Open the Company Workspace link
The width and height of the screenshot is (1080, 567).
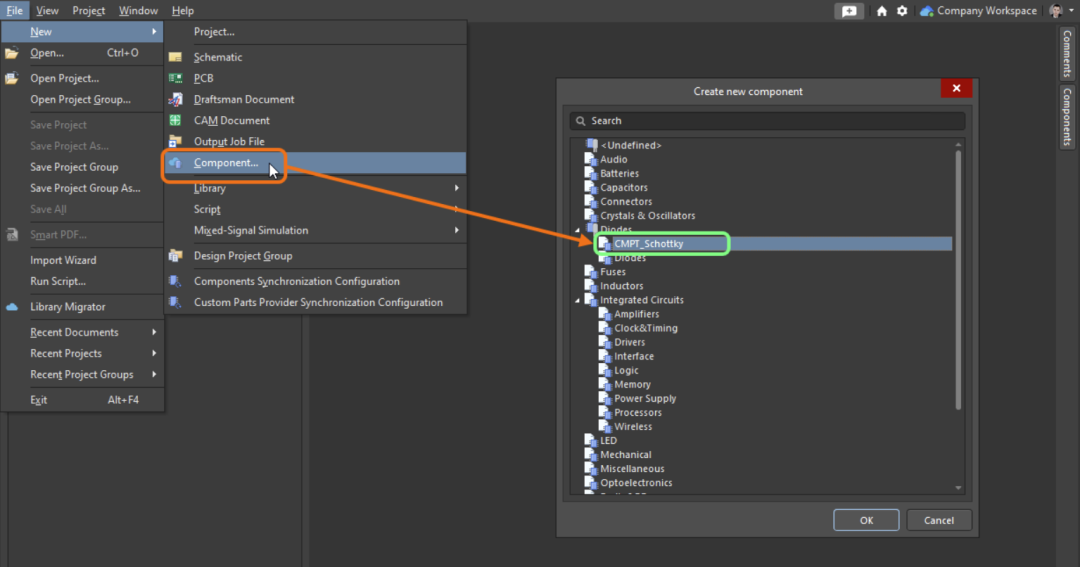tap(979, 11)
